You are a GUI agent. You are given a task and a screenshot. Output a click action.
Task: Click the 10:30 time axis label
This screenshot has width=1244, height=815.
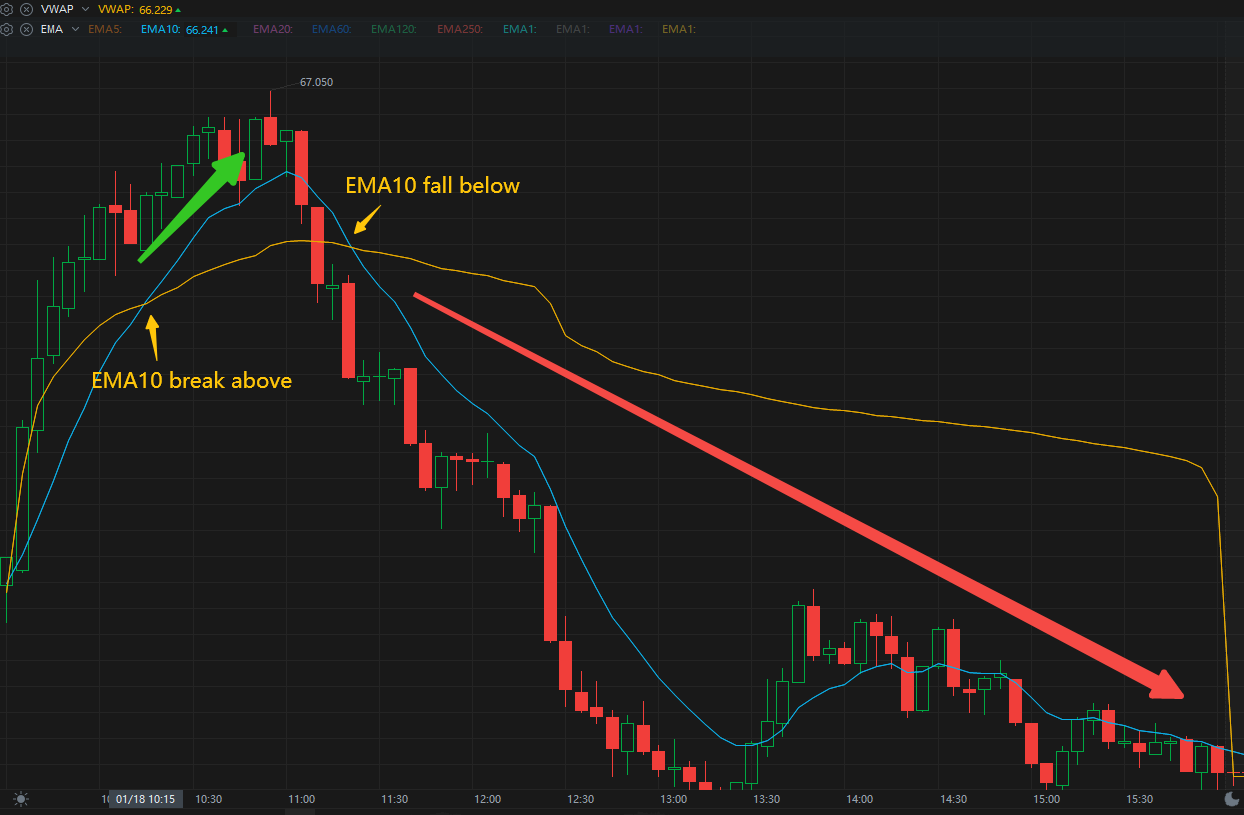(x=209, y=799)
